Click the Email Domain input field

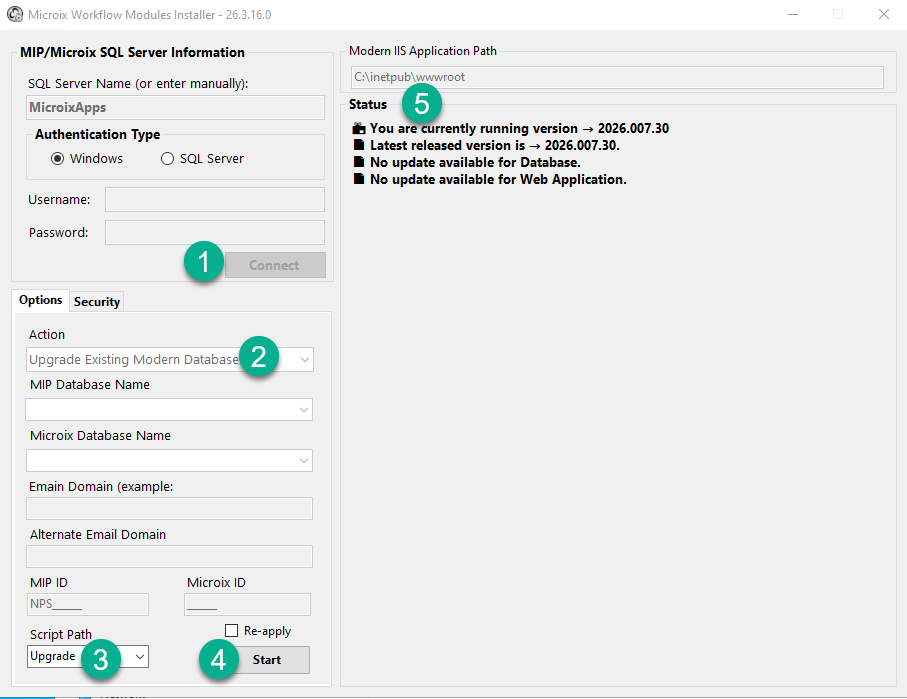point(169,509)
